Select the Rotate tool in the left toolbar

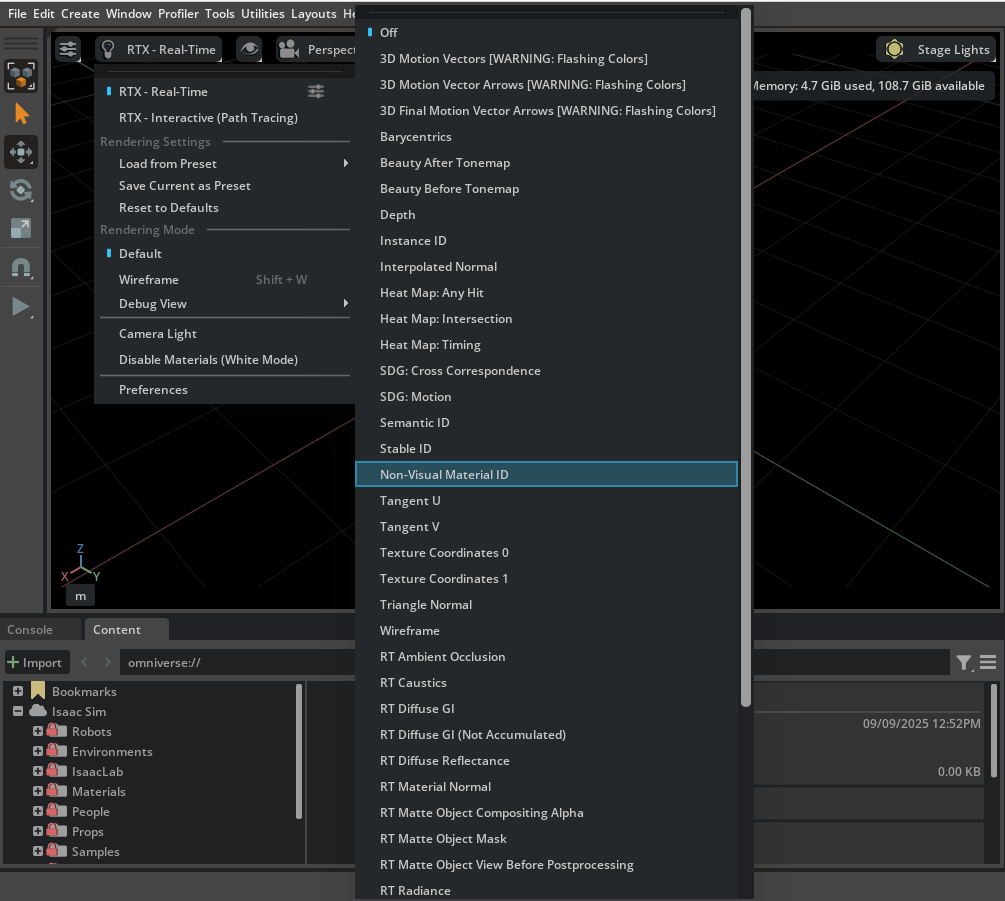pos(22,190)
